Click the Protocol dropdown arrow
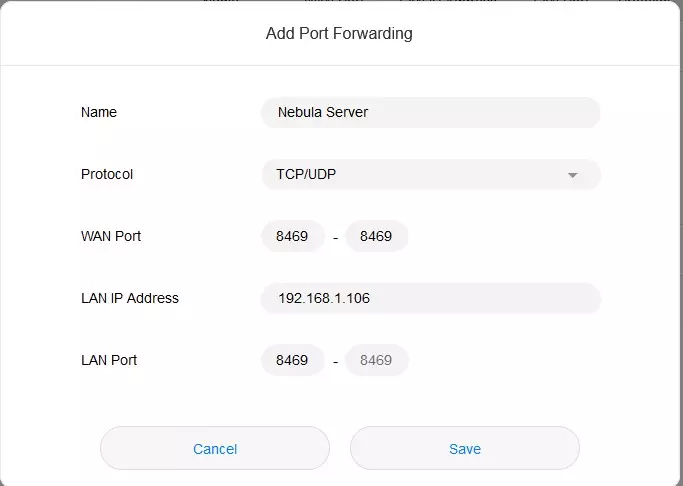The image size is (683, 486). (573, 175)
